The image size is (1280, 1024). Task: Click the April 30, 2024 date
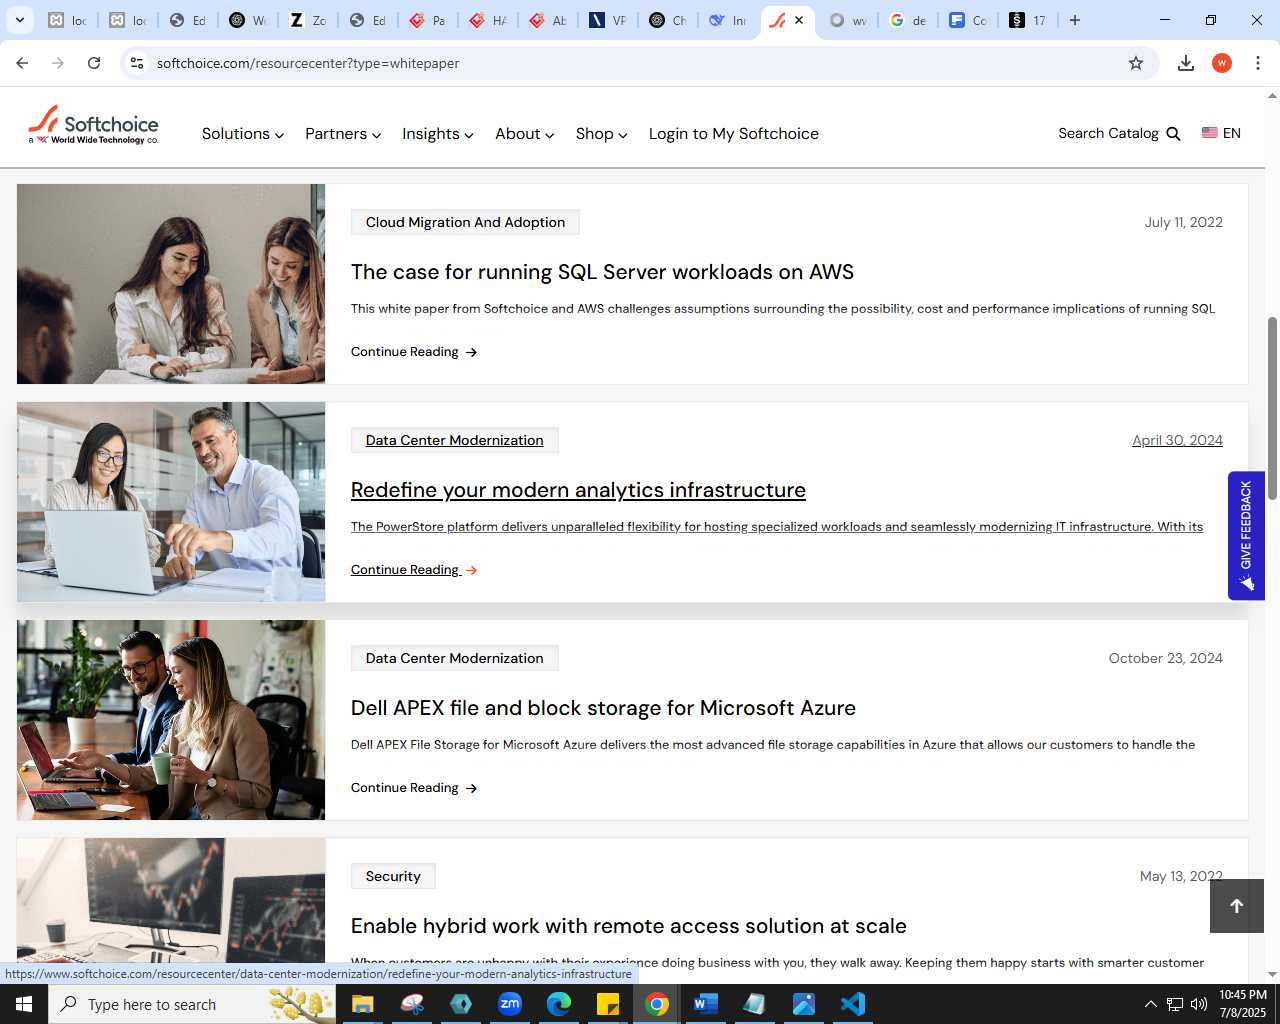pyautogui.click(x=1177, y=440)
